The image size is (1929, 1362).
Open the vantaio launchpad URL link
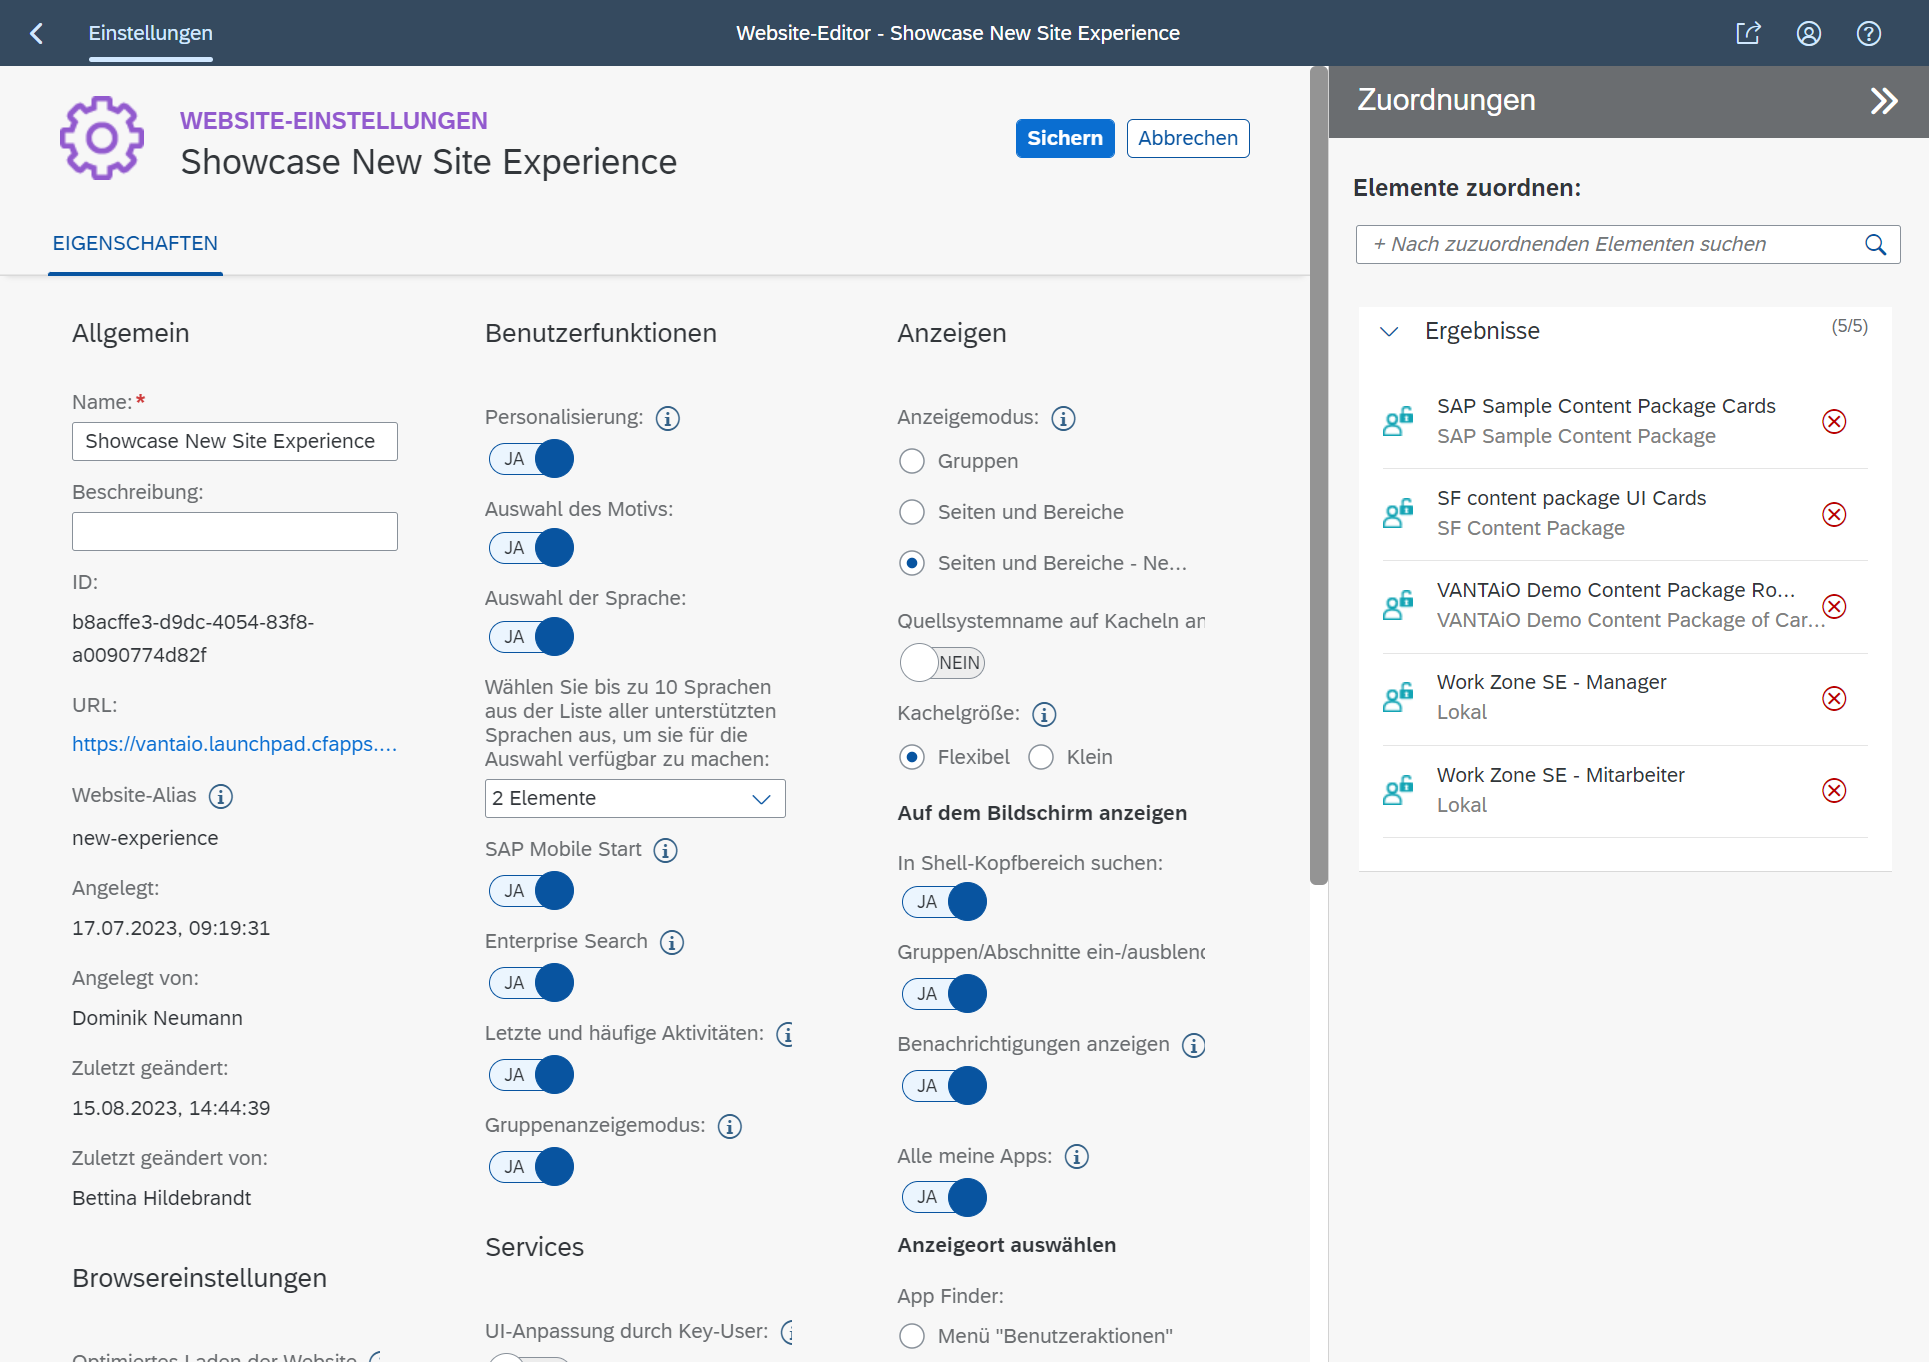pyautogui.click(x=234, y=744)
